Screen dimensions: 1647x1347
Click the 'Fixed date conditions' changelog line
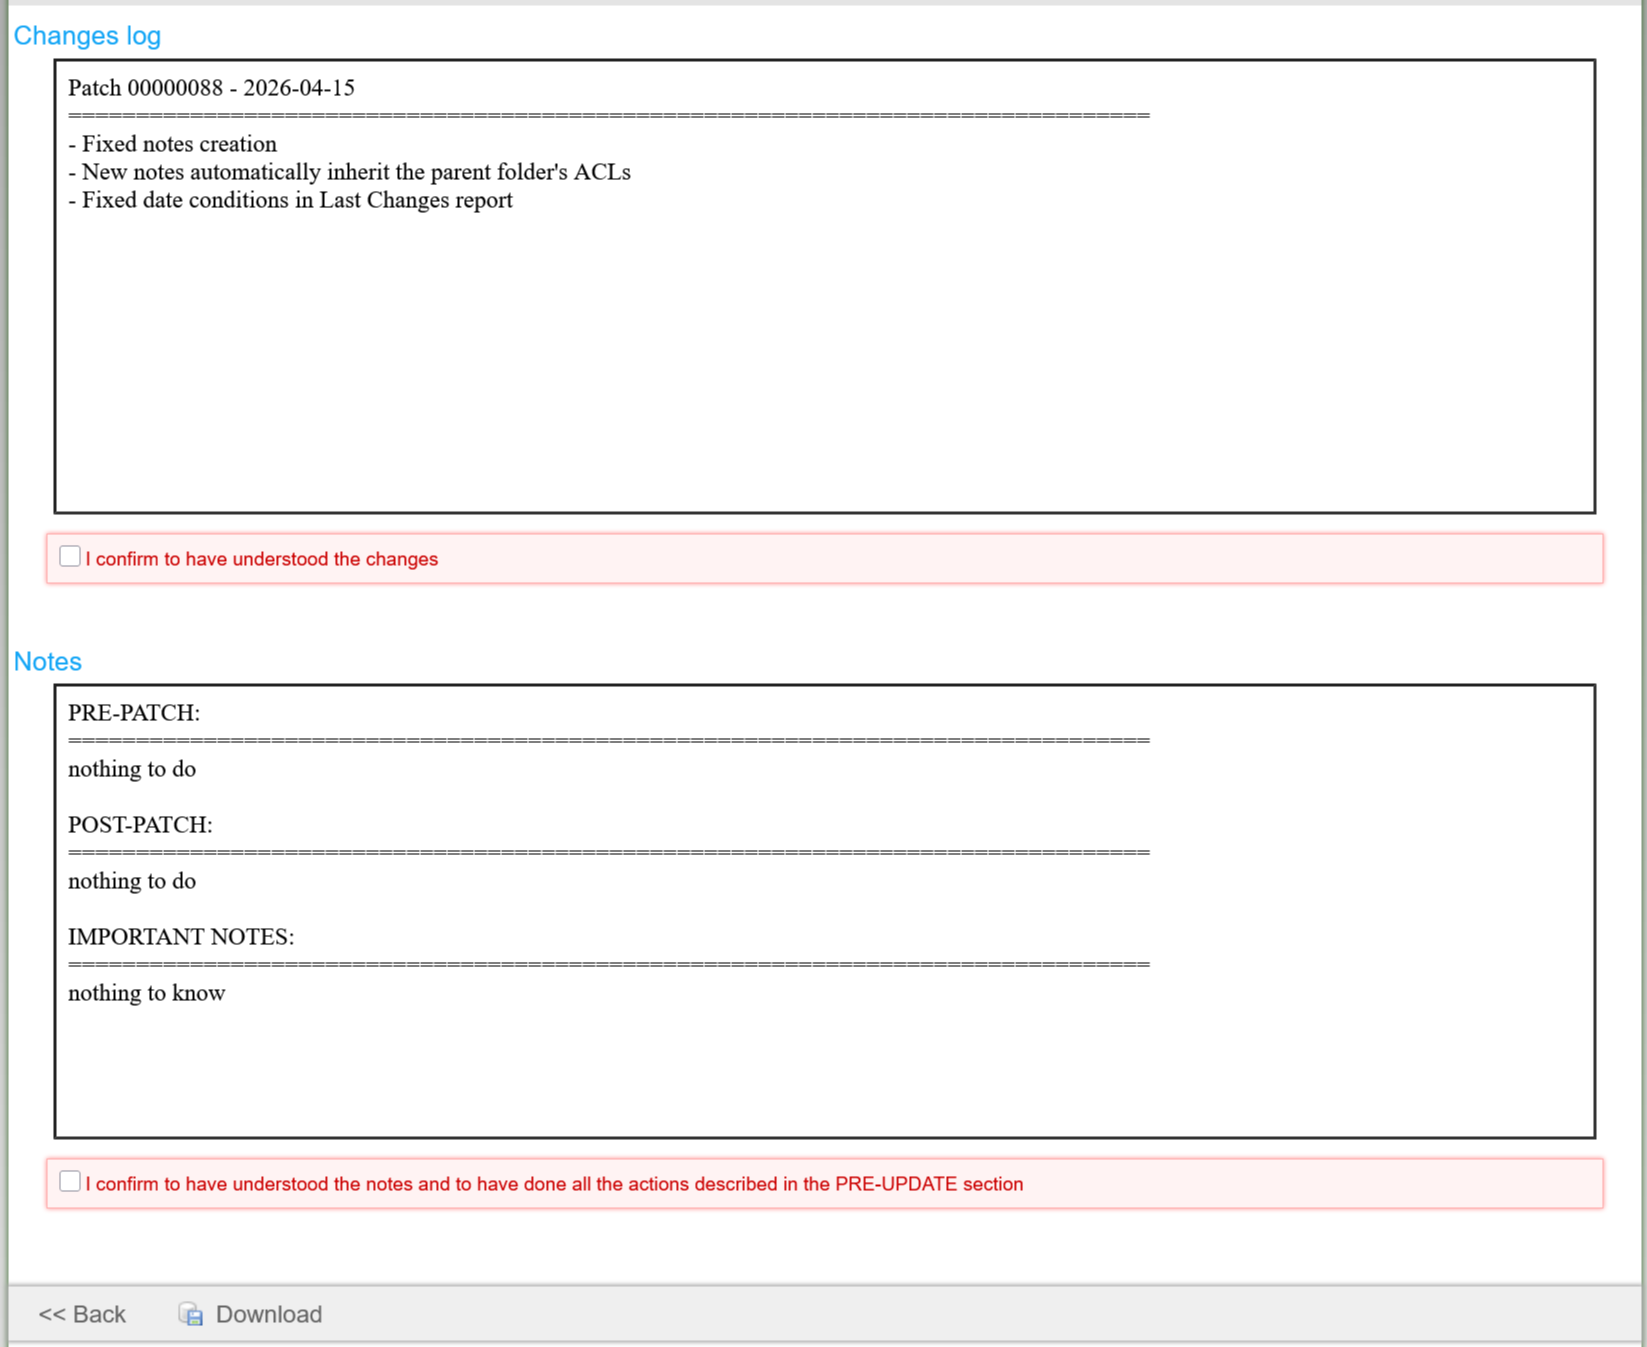click(291, 200)
